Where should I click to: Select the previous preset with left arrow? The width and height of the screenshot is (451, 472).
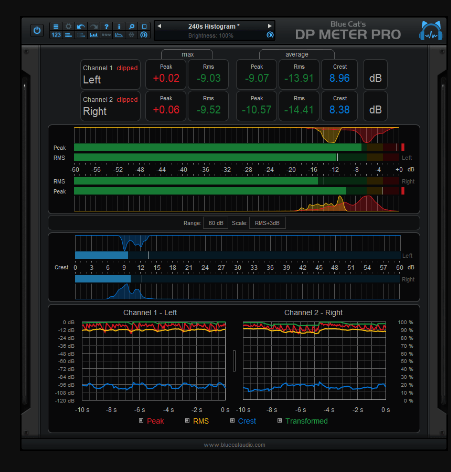(159, 26)
